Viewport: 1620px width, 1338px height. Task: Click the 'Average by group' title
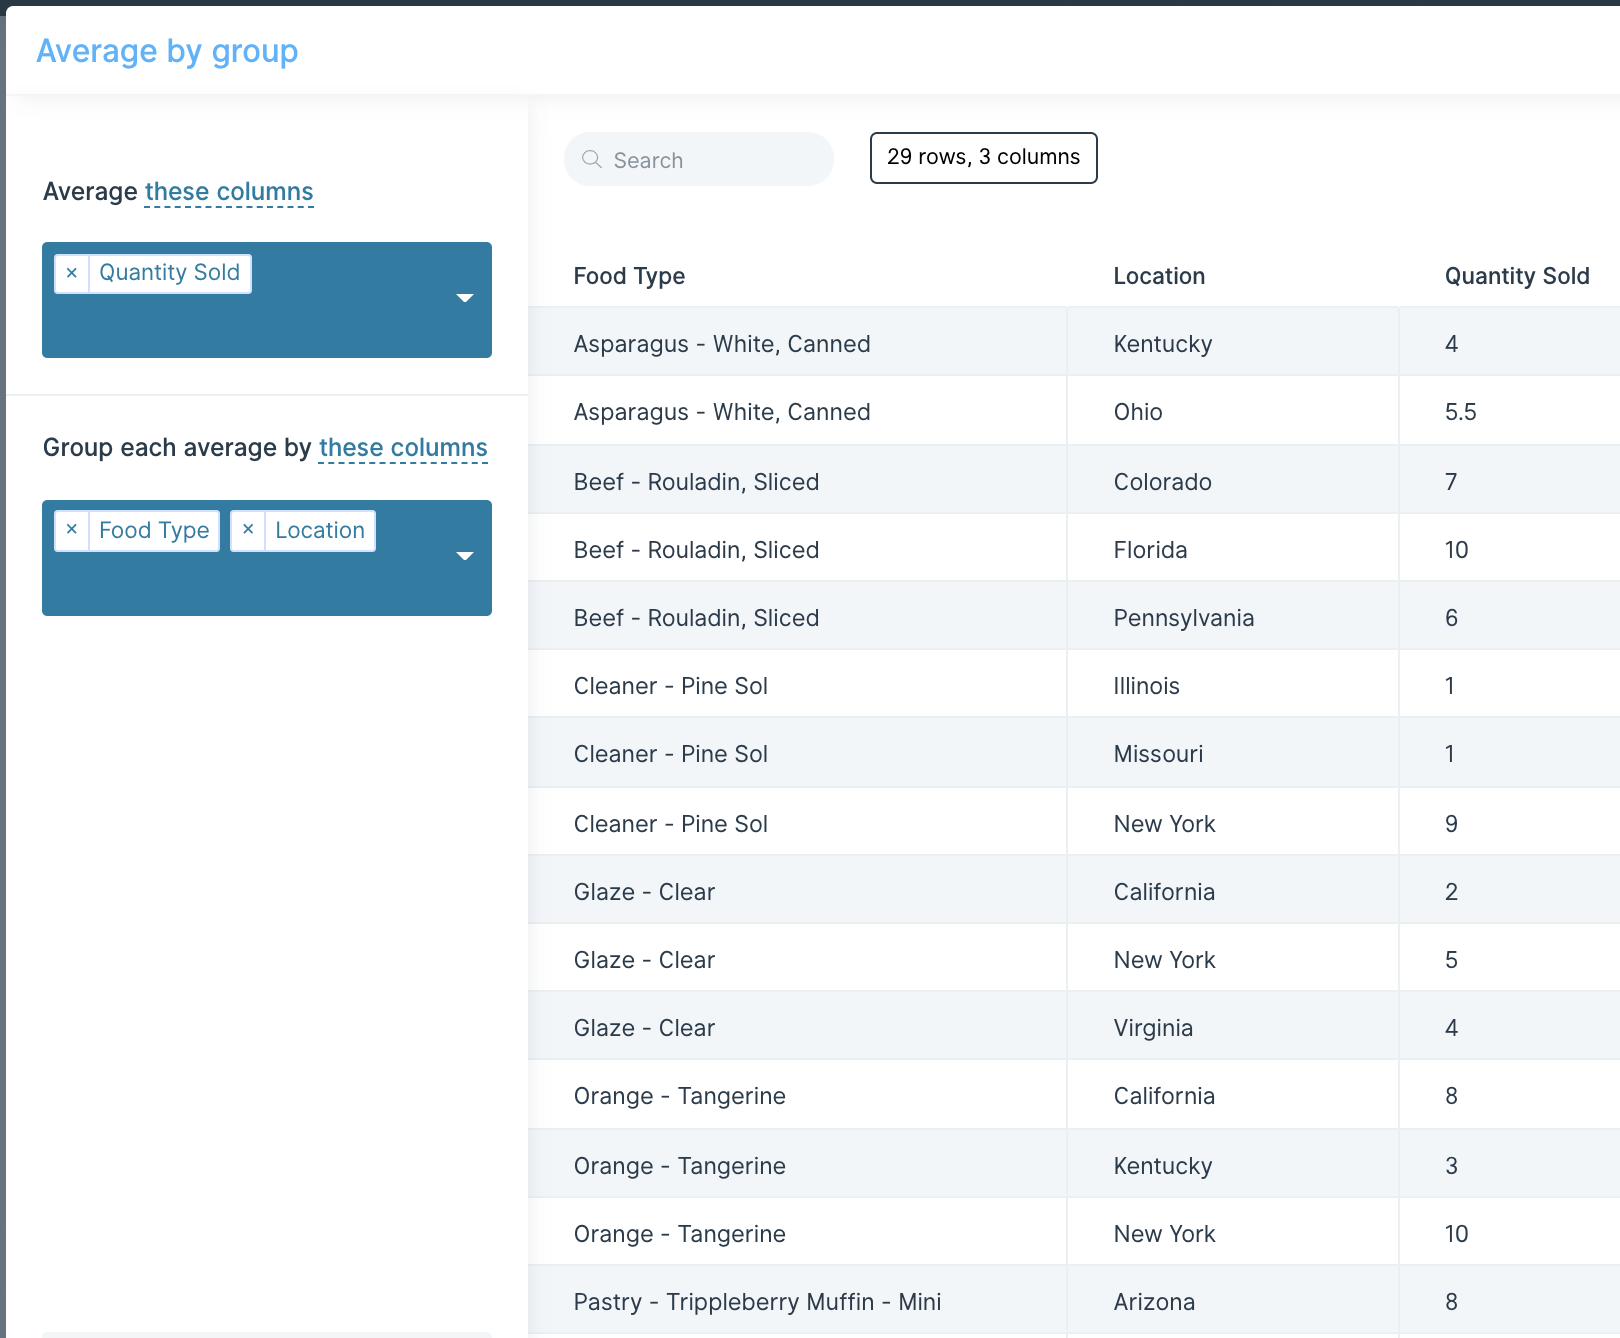click(167, 51)
